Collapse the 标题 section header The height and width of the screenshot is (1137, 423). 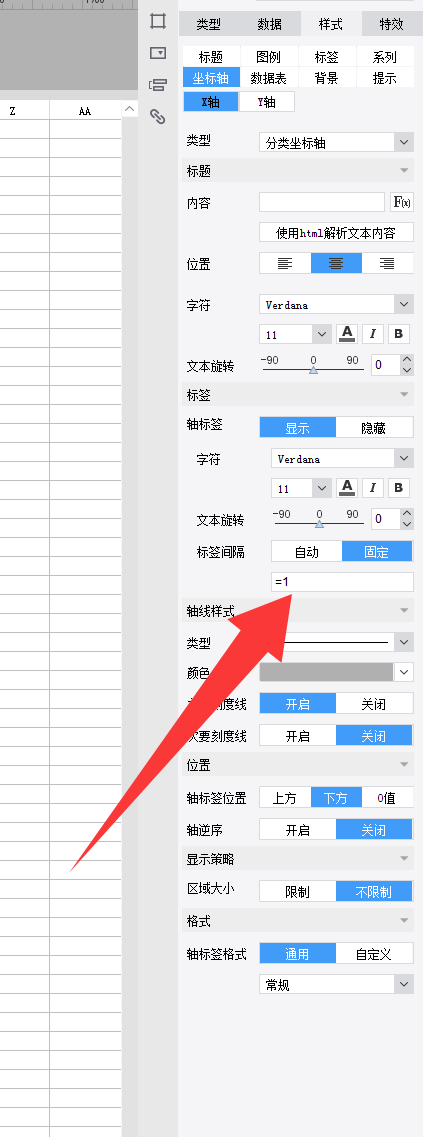coord(297,171)
